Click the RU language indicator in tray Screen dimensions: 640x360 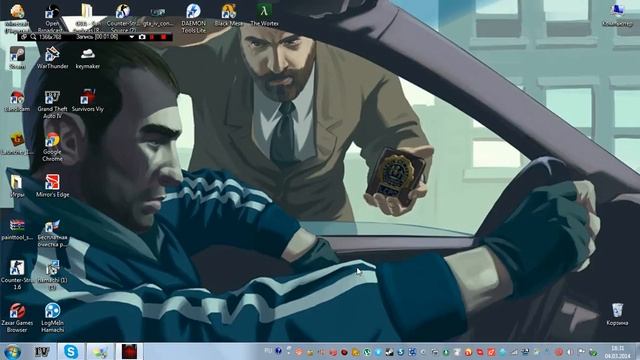(268, 351)
